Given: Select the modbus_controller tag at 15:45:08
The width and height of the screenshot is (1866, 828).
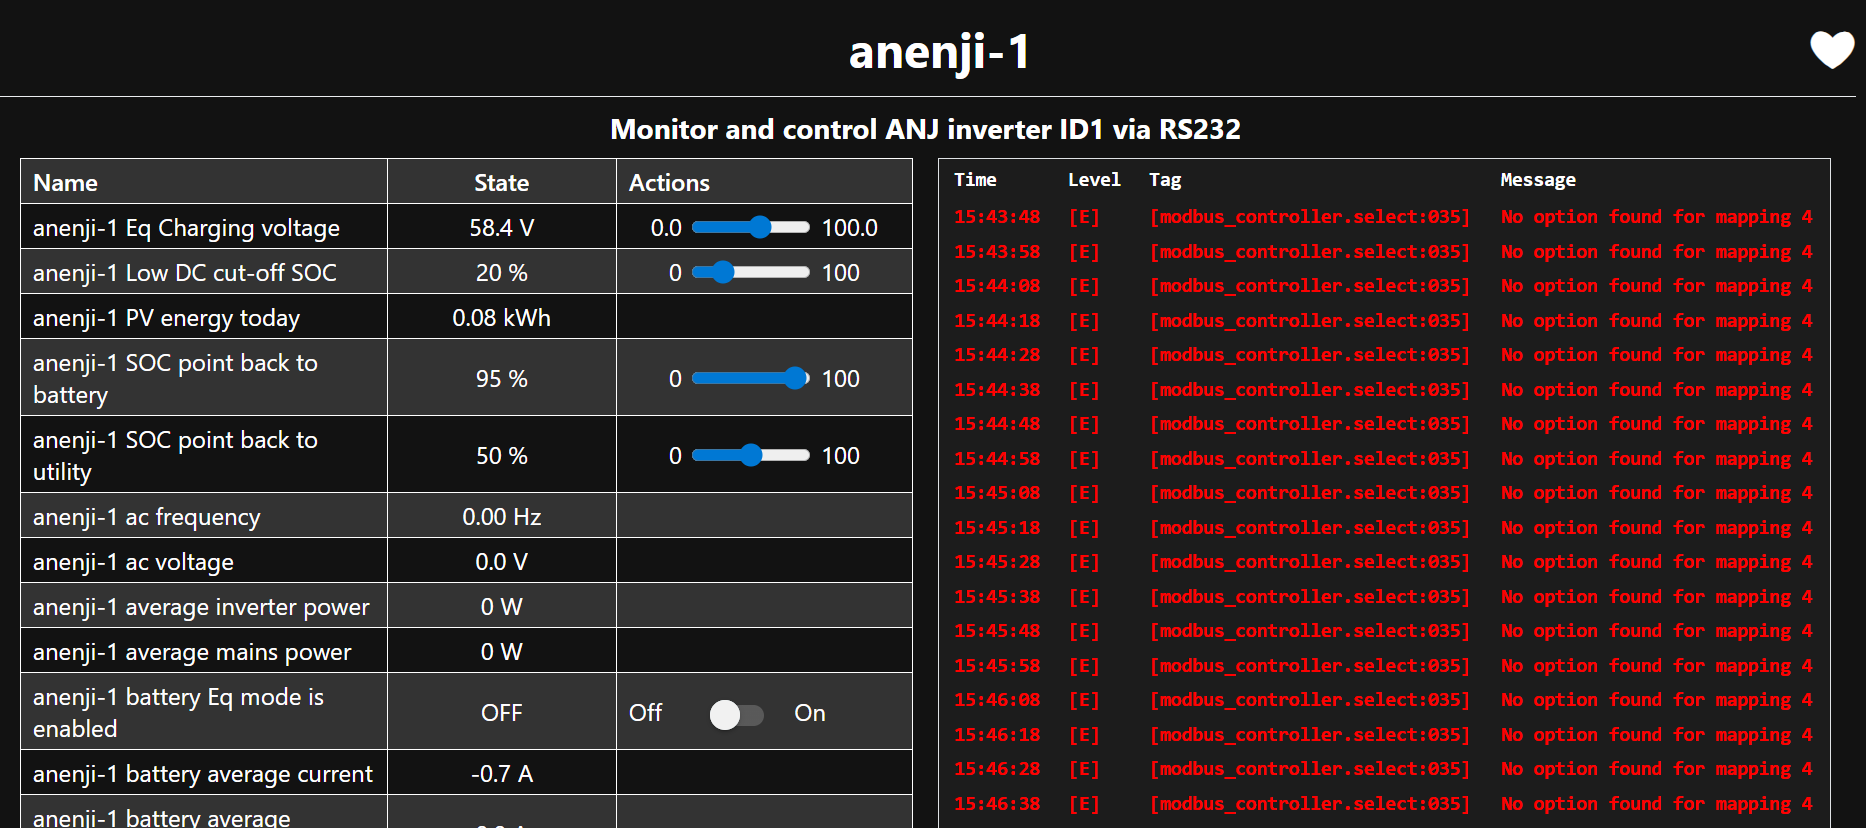Looking at the screenshot, I should 1309,493.
